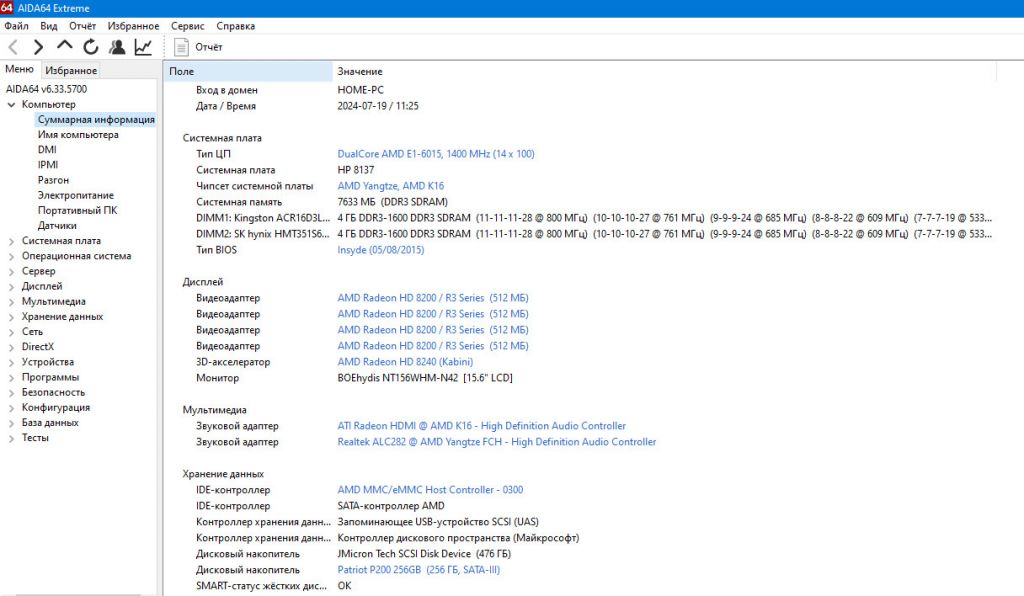
Task: Click the Отчёт report page icon
Action: [x=182, y=47]
